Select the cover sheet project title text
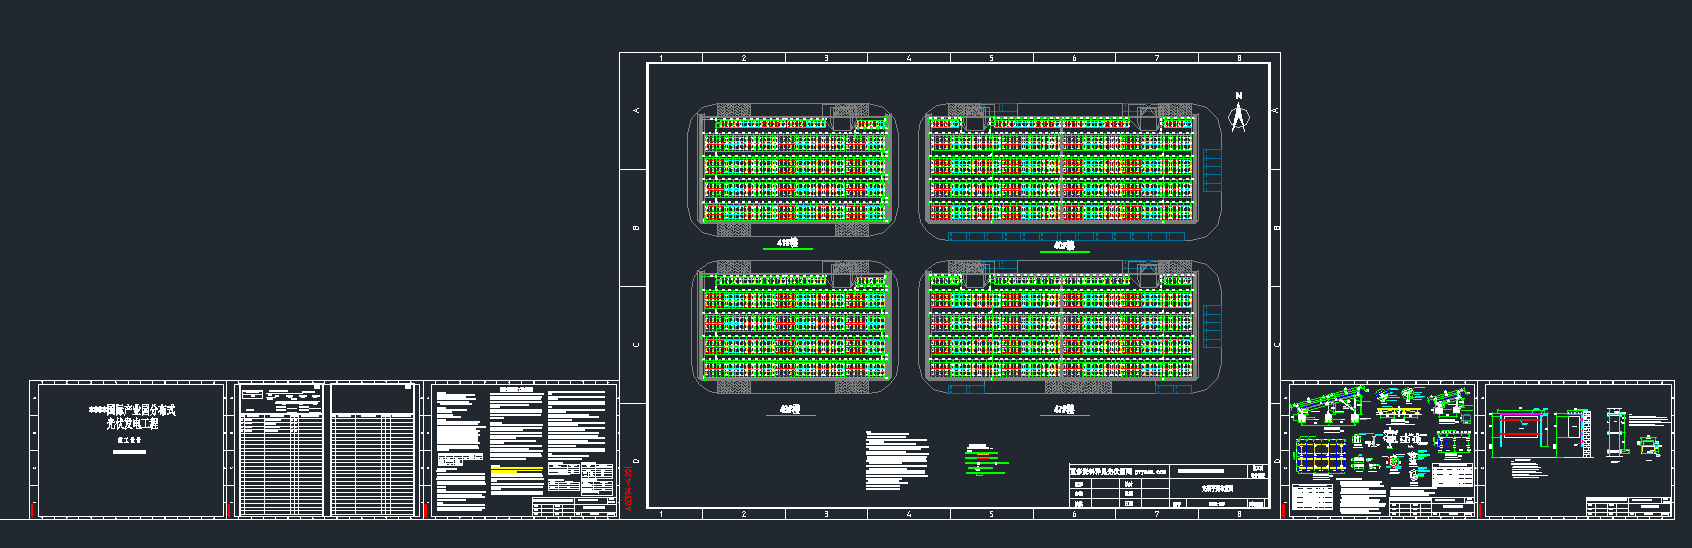 click(x=132, y=417)
